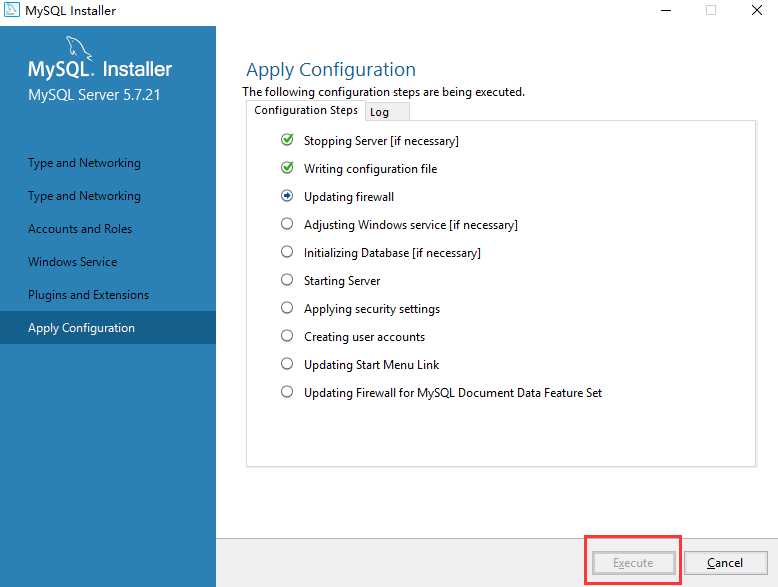Click the MySQL Installer sidebar title text
This screenshot has height=587, width=778.
100,69
